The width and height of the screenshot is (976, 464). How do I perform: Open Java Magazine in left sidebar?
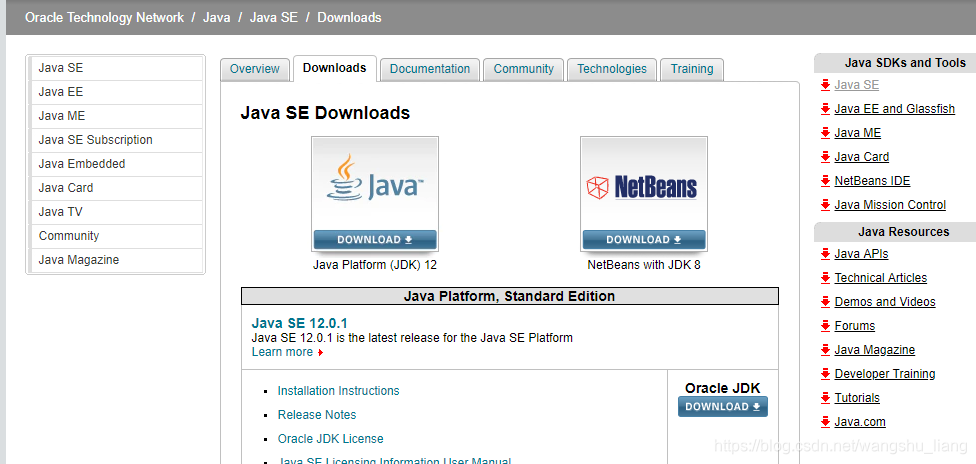(117, 260)
